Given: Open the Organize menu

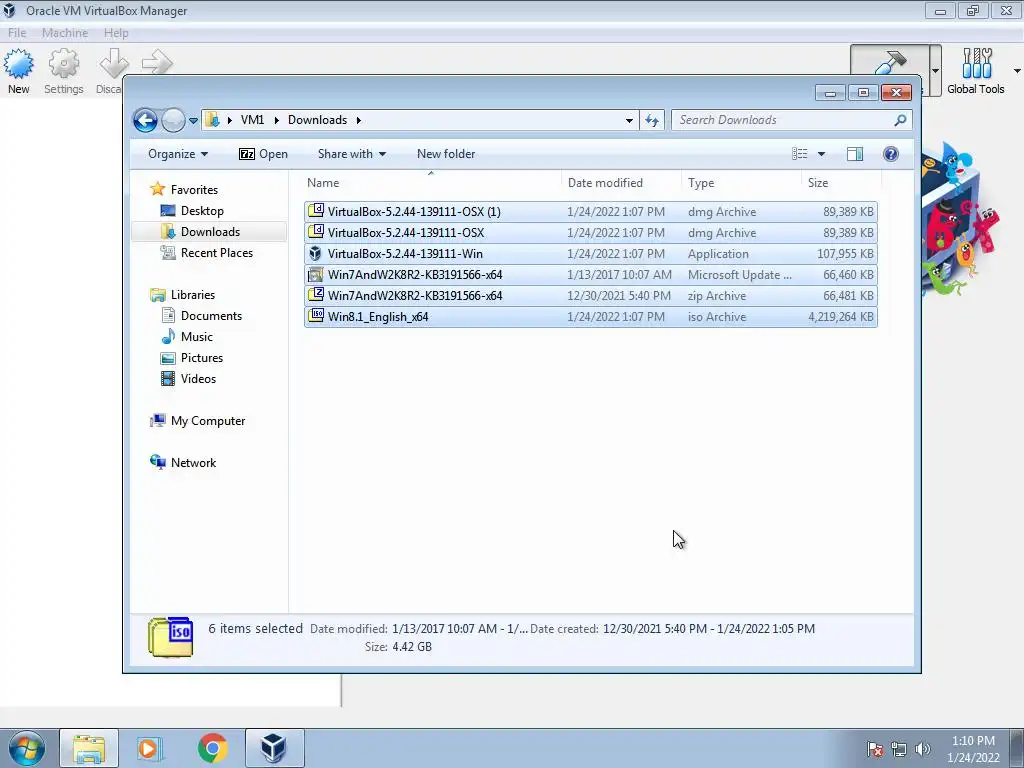Looking at the screenshot, I should point(178,154).
